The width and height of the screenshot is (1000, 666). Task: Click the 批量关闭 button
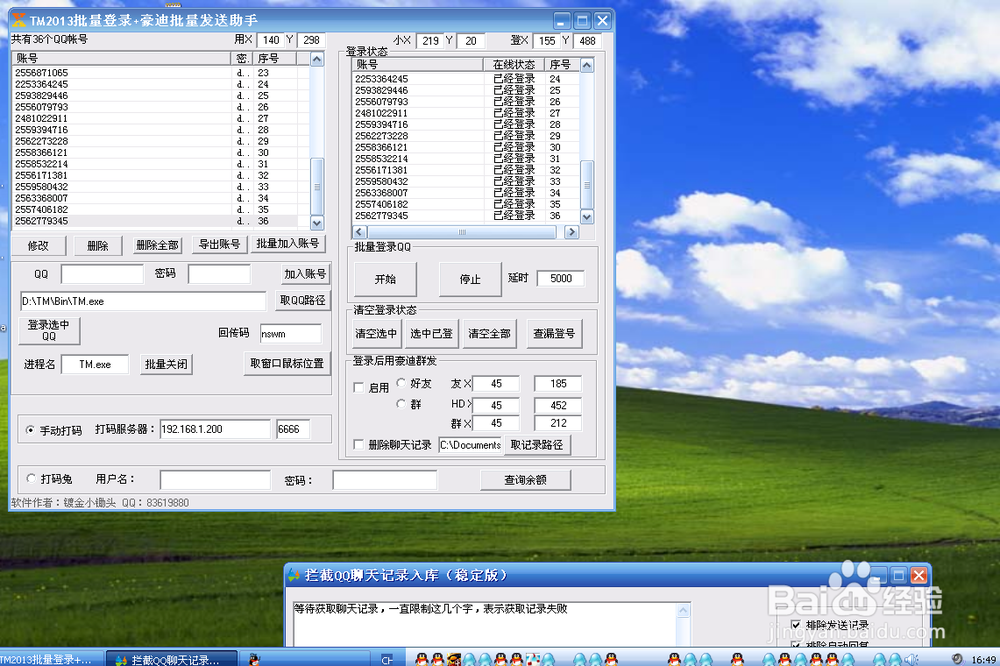(x=166, y=364)
